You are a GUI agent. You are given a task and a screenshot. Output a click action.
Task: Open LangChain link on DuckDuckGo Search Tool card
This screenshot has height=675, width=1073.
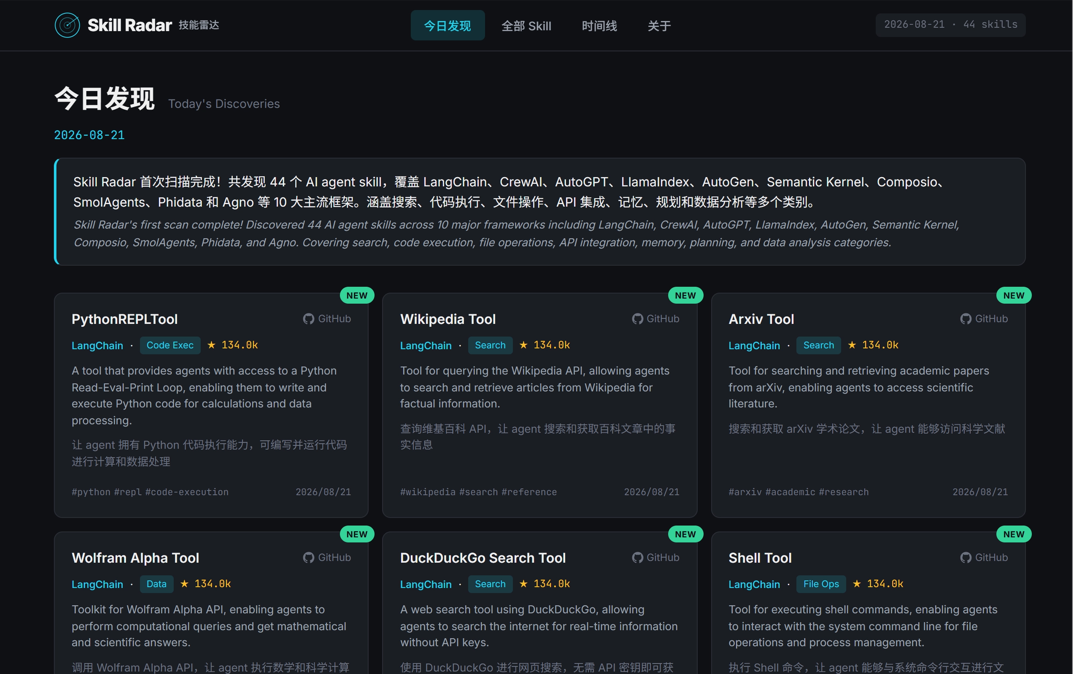pyautogui.click(x=426, y=585)
